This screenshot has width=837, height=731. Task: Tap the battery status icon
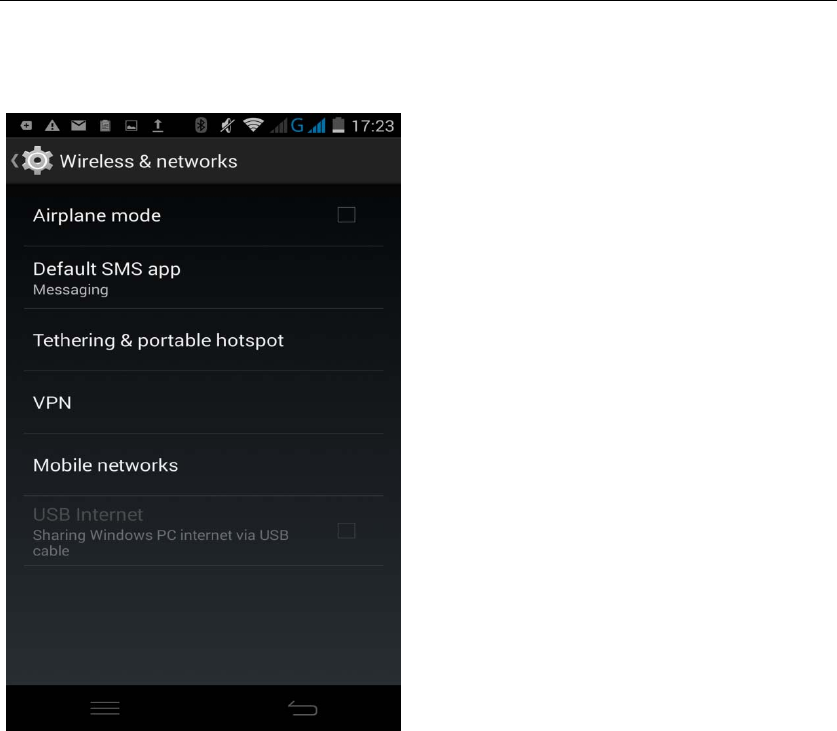pos(338,125)
